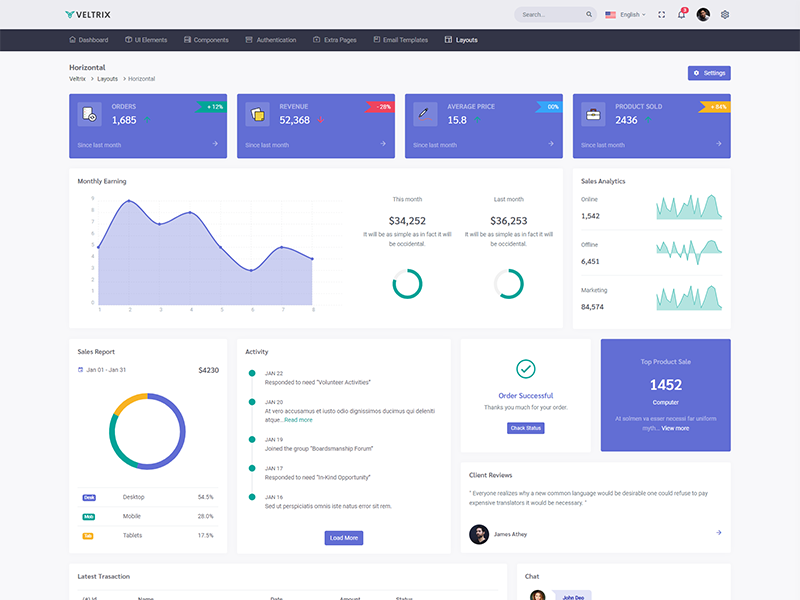Click the Veltrix logo

tap(90, 15)
